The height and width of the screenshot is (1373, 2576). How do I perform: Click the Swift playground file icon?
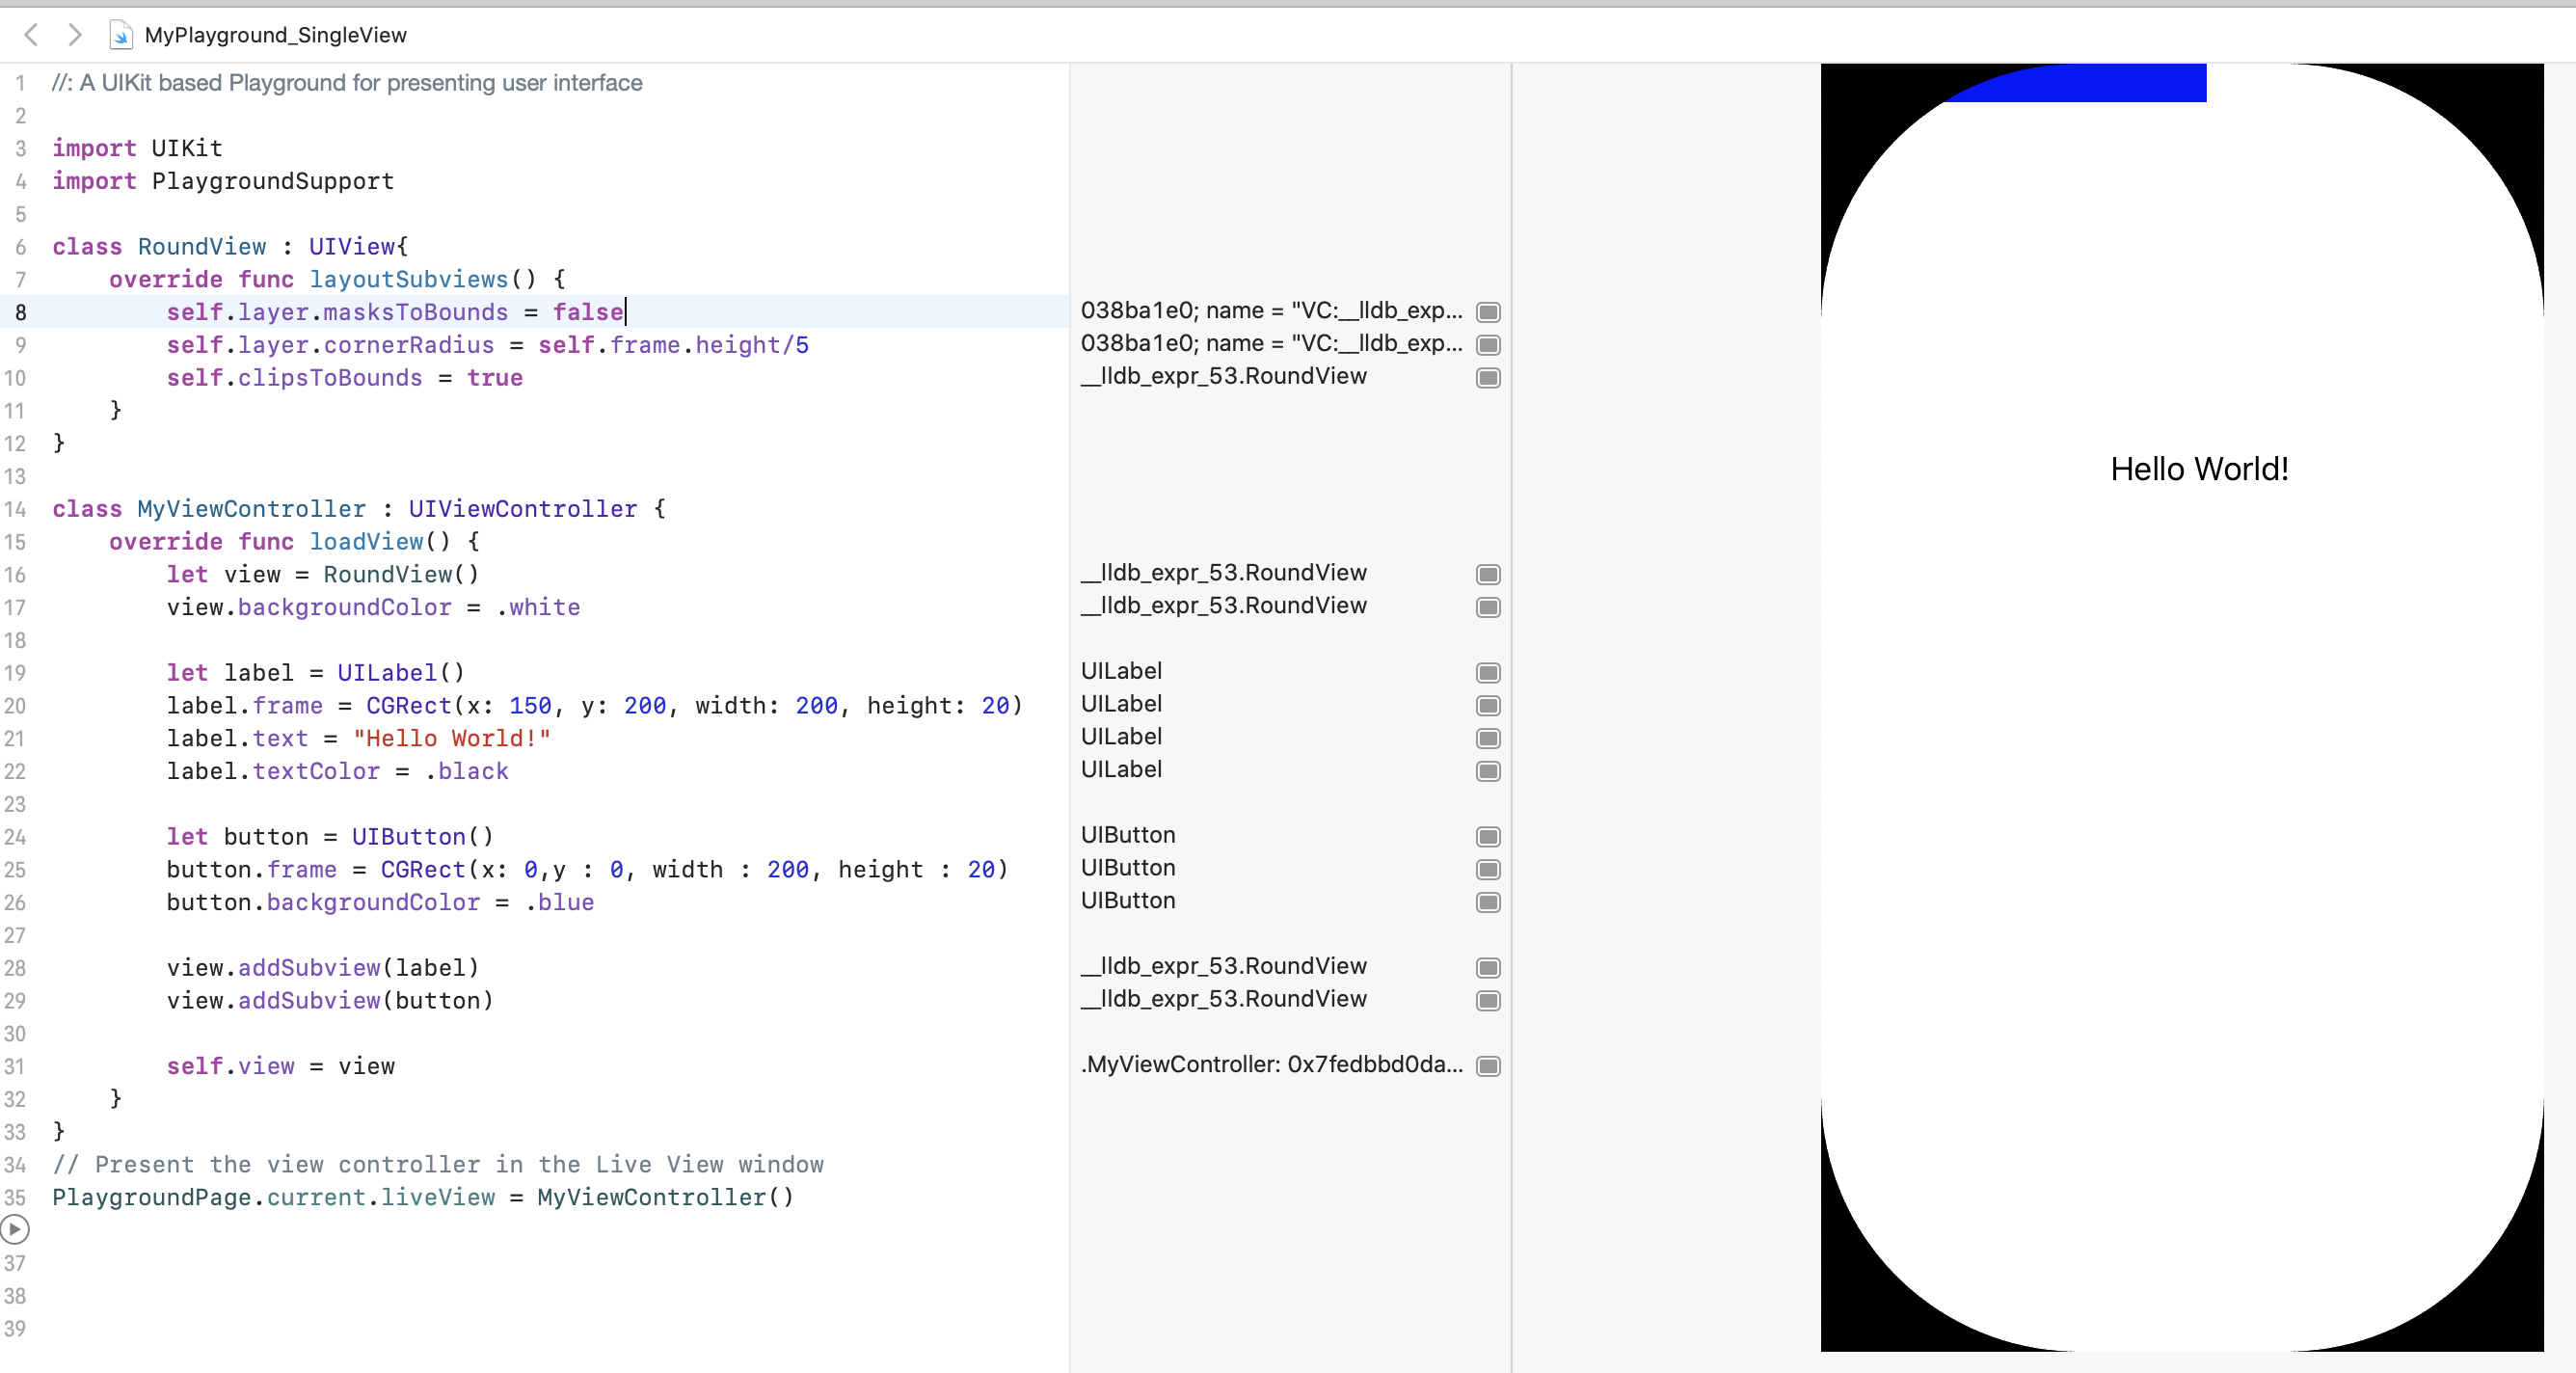tap(120, 35)
